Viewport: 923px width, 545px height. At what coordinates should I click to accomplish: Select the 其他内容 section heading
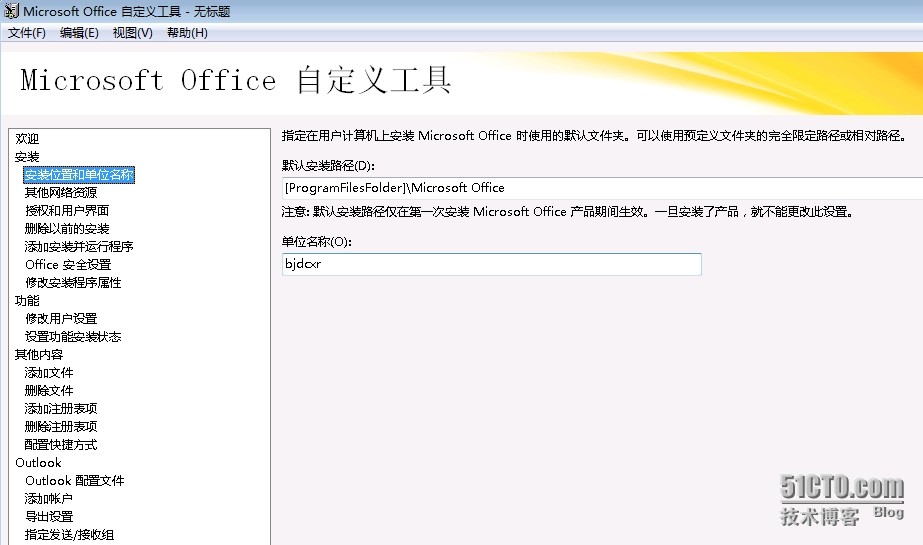(x=39, y=354)
